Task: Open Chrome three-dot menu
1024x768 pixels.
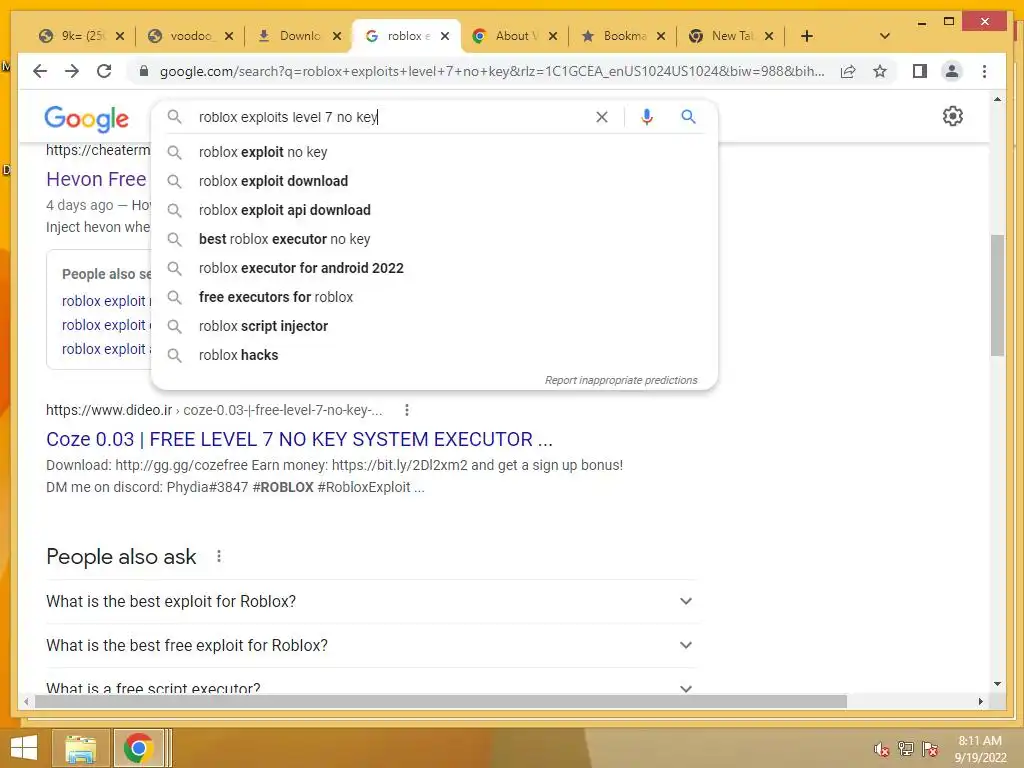Action: pos(984,71)
